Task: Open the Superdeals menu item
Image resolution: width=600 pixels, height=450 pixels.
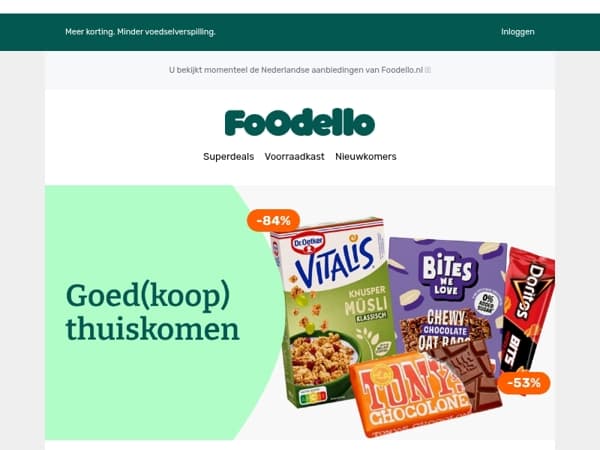Action: point(228,157)
